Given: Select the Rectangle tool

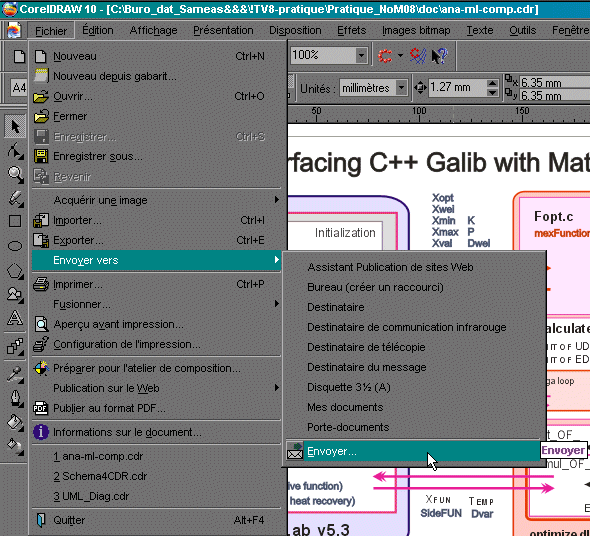Looking at the screenshot, I should click(x=15, y=222).
